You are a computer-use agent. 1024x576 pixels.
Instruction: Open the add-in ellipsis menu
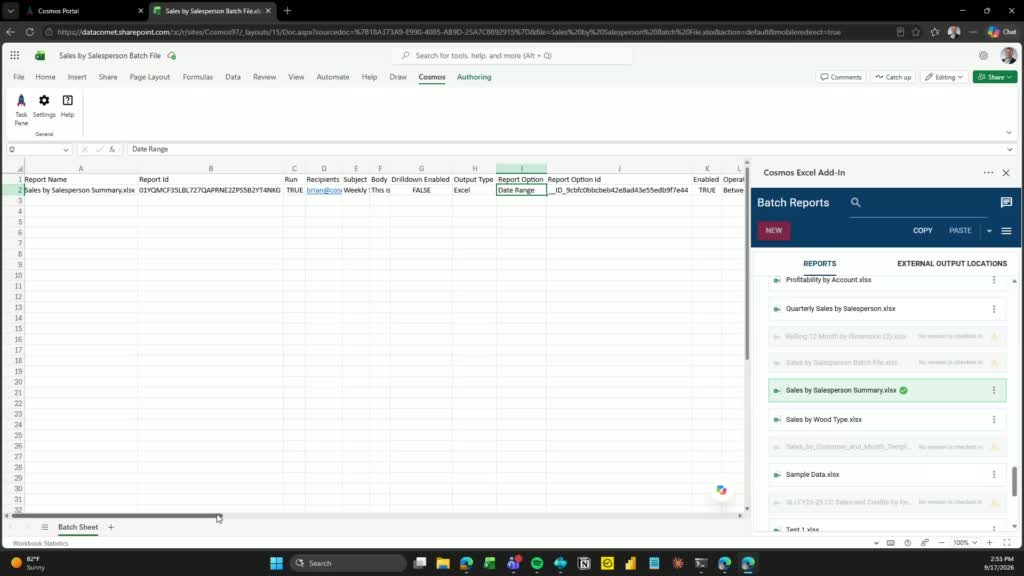coord(988,173)
